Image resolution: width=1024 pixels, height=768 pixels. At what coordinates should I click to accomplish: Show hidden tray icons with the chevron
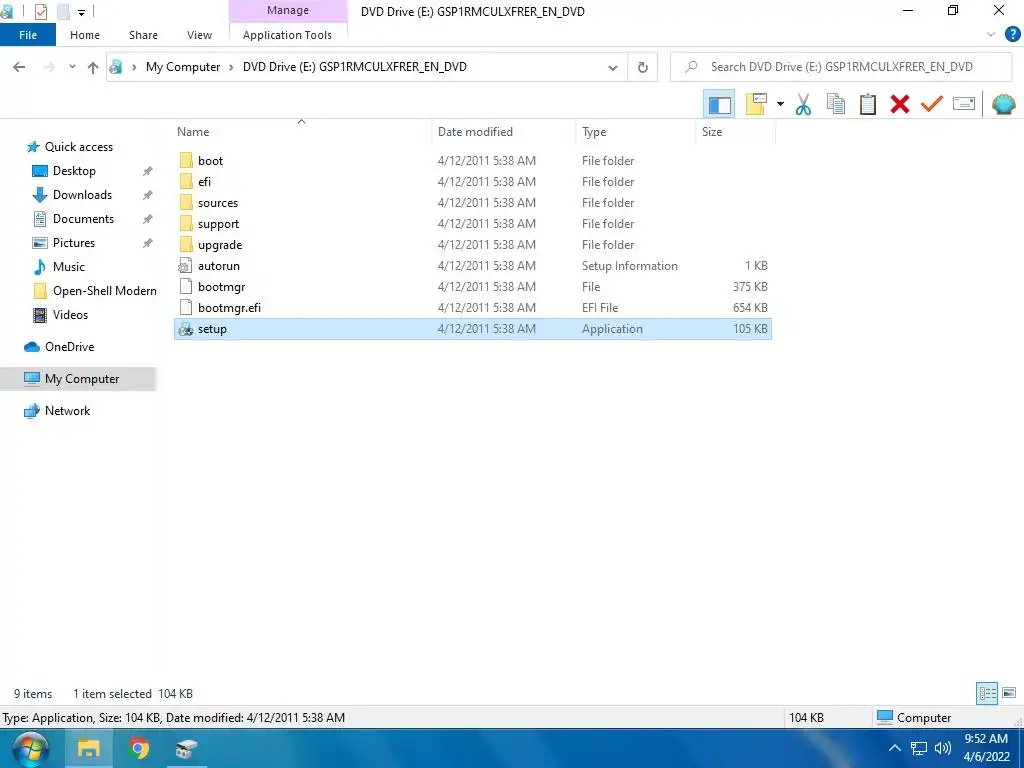tap(895, 748)
